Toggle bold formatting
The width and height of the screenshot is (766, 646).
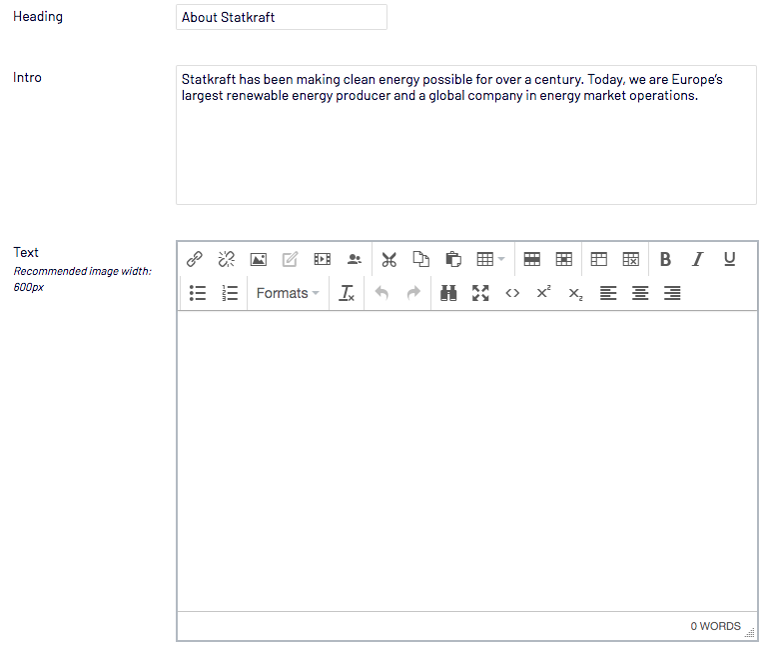pos(665,259)
